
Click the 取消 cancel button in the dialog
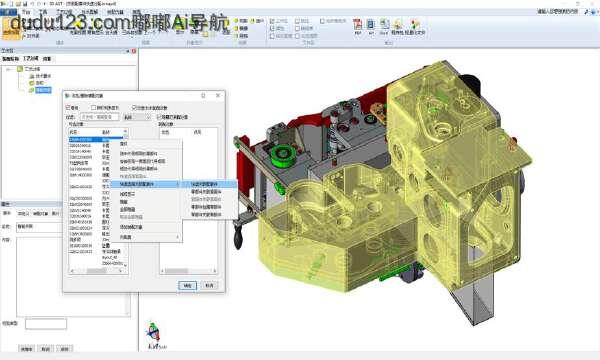tap(209, 285)
